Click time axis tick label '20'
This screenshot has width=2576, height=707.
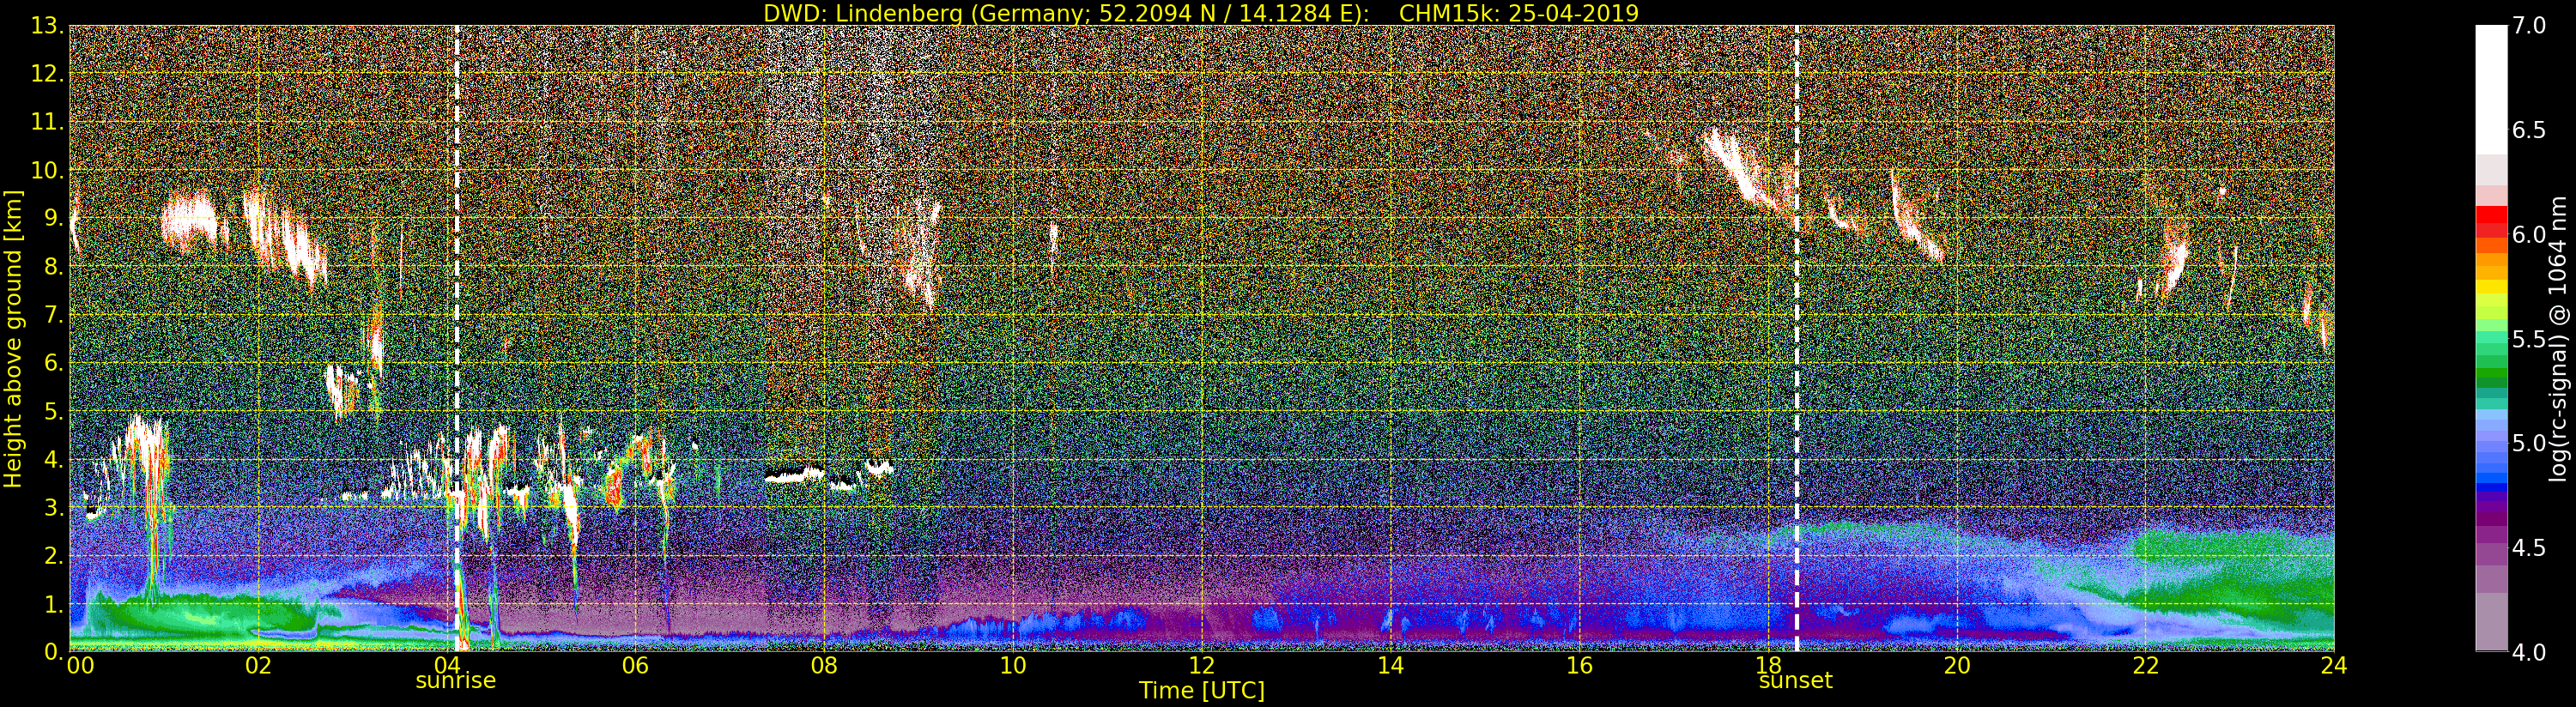click(x=1957, y=666)
